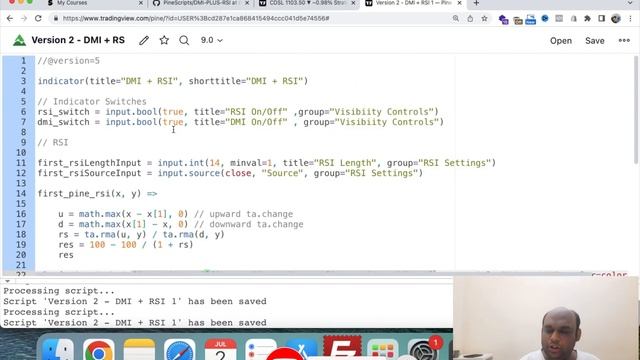Image resolution: width=640 pixels, height=360 pixels.
Task: Expand the tab search chevron at top right
Action: pyautogui.click(x=630, y=3)
